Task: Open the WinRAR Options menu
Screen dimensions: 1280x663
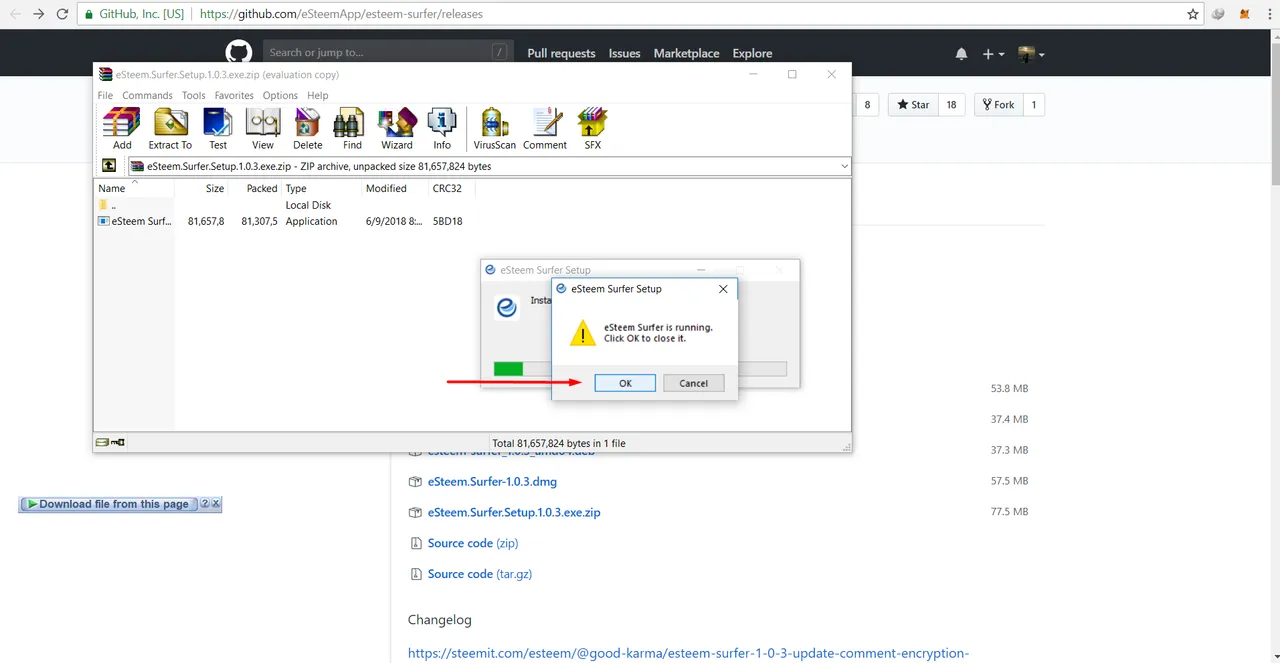Action: 280,95
